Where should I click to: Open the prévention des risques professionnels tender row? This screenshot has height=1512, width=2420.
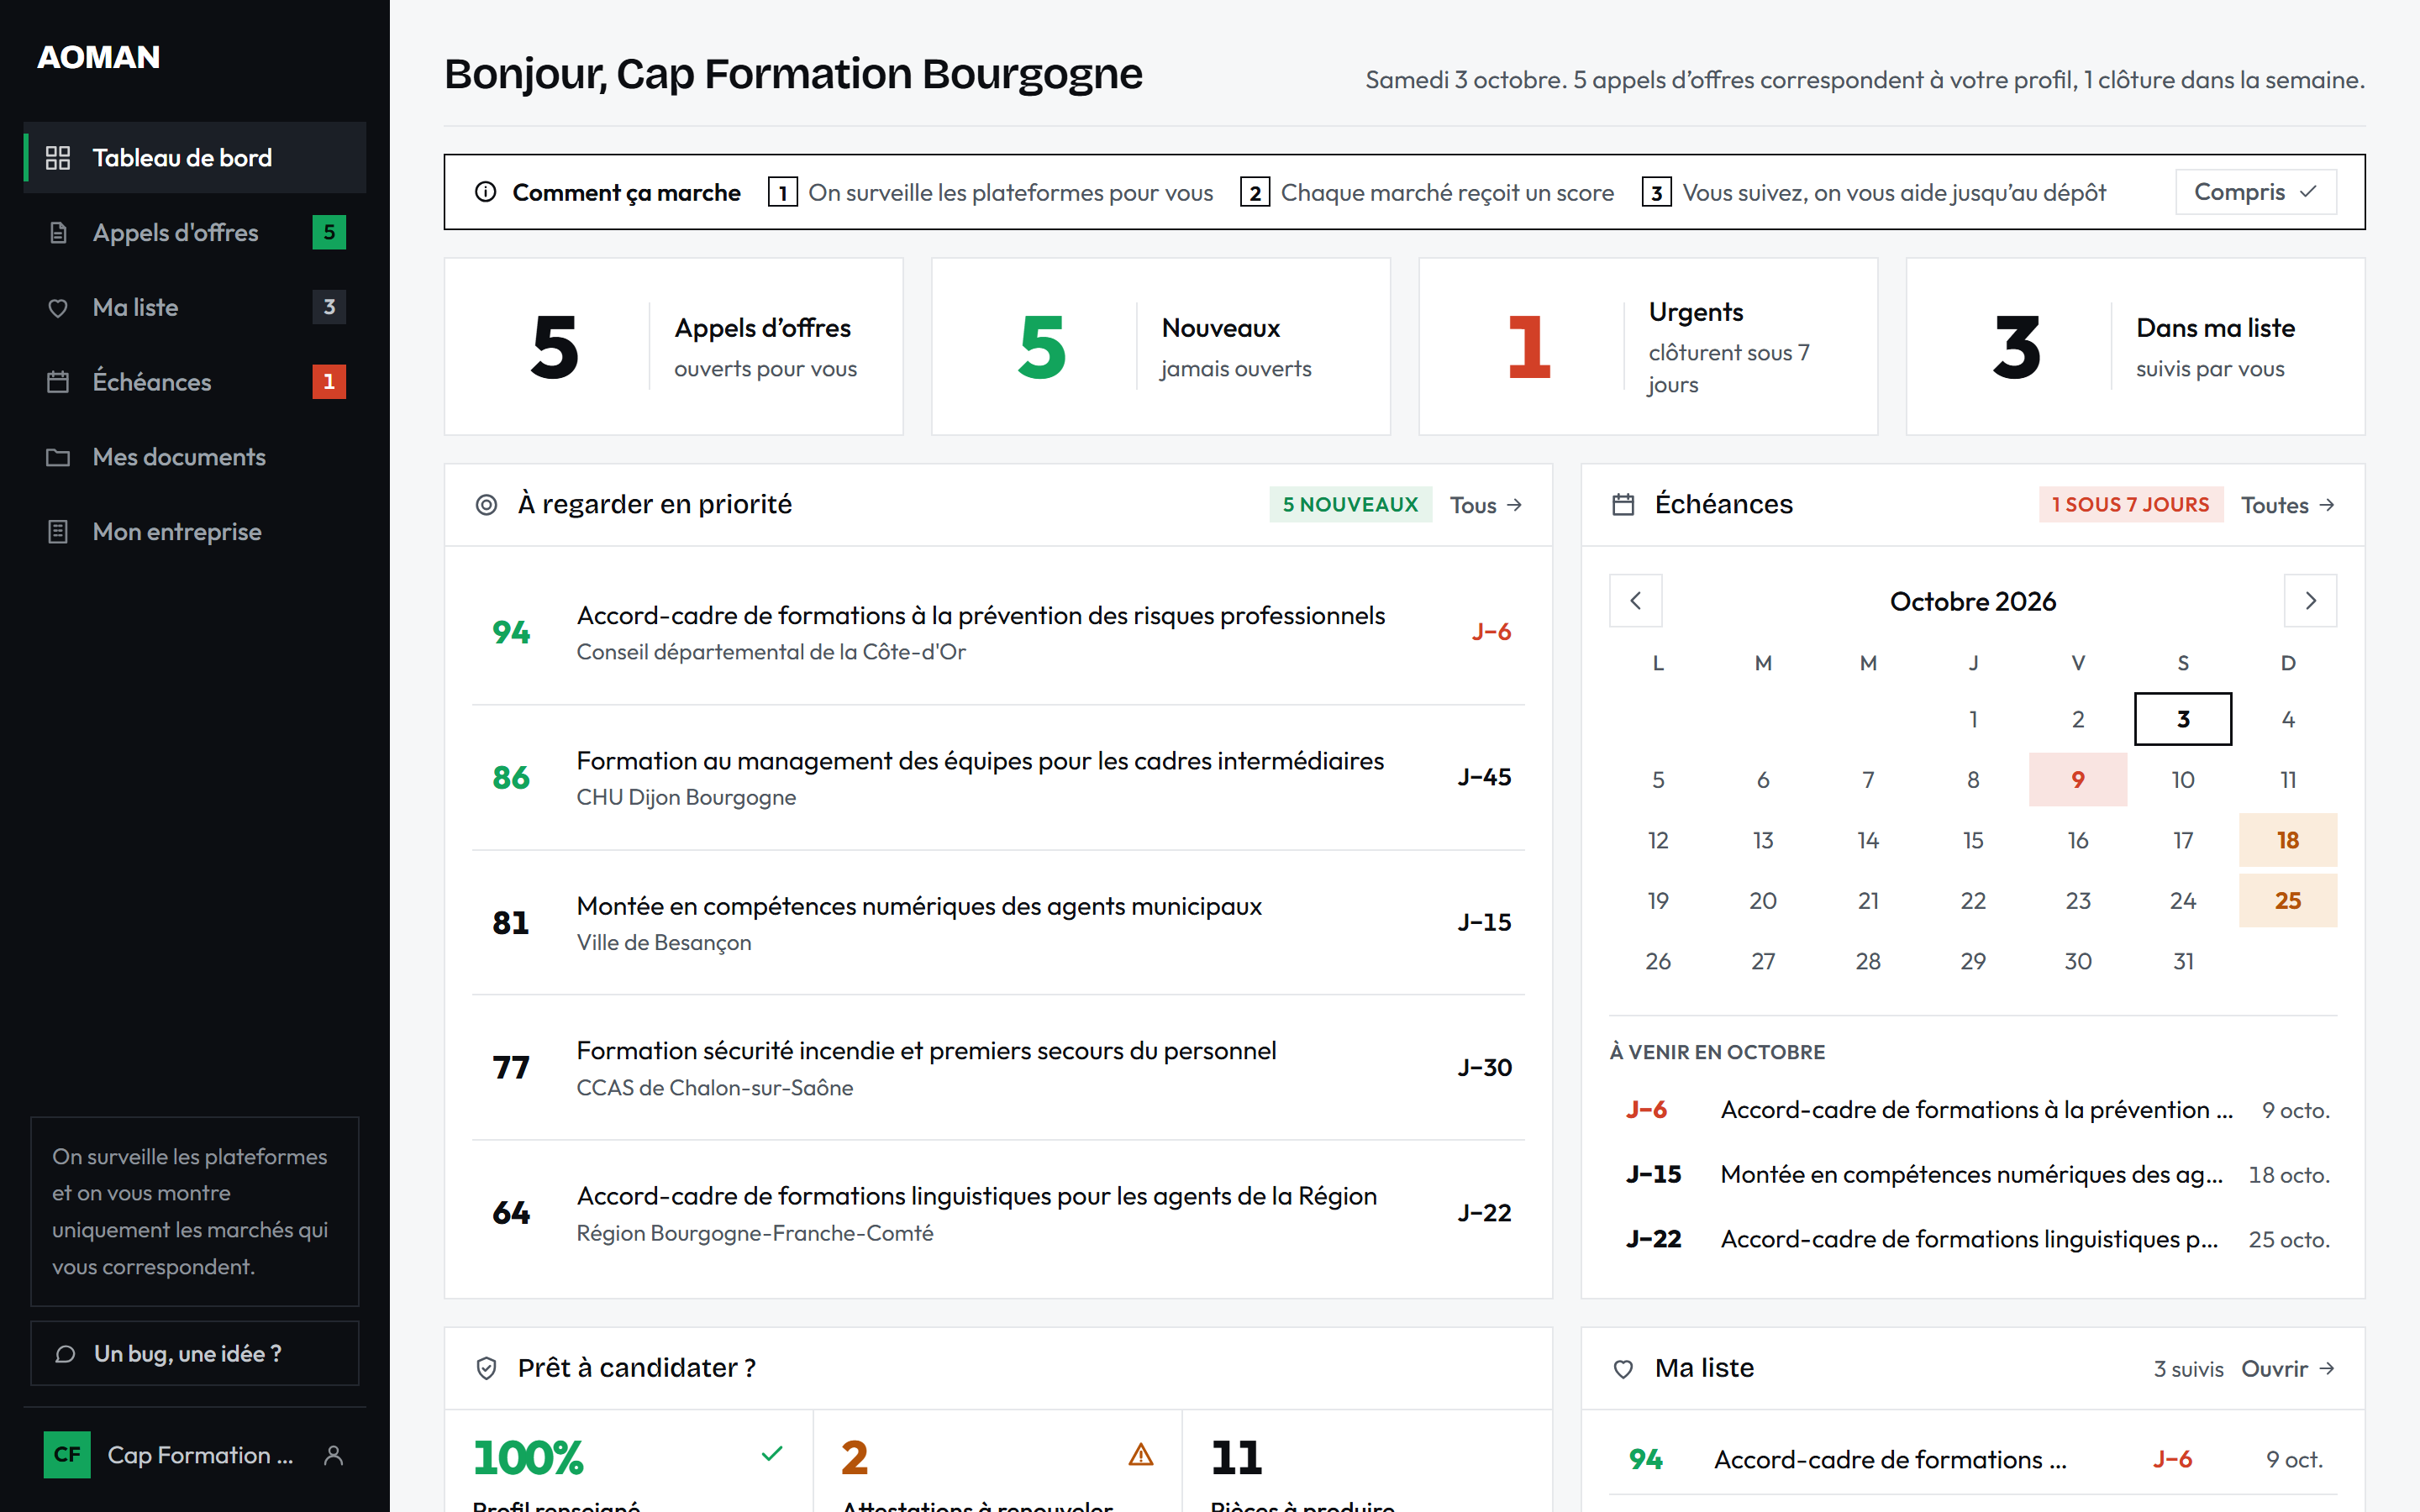(x=998, y=632)
